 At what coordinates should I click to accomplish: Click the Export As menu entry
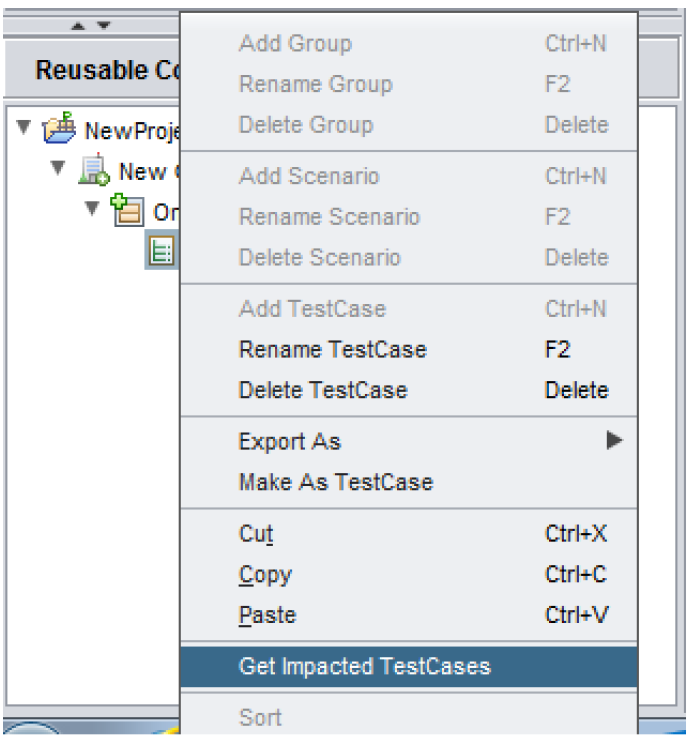coord(290,441)
